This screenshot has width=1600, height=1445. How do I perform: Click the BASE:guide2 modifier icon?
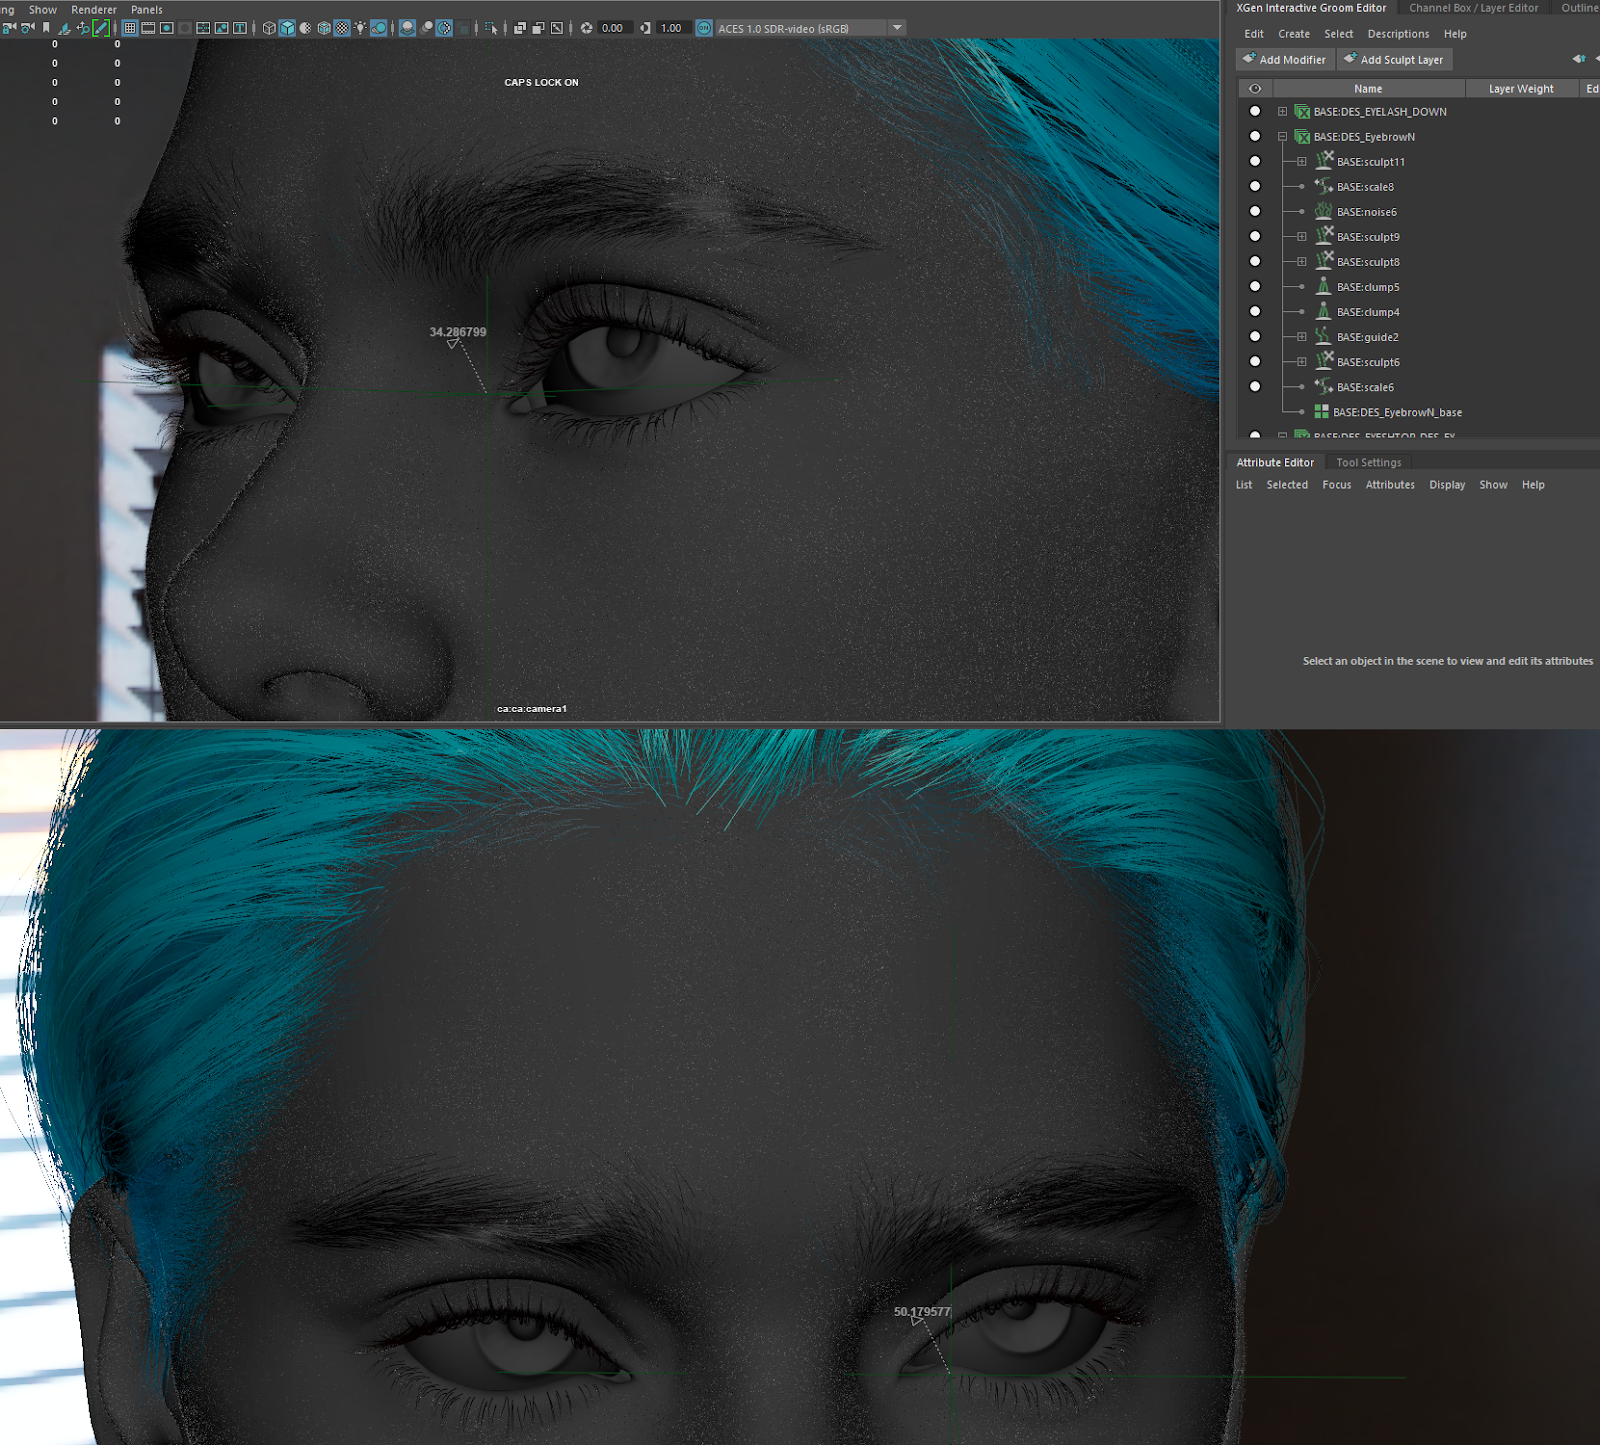[x=1324, y=336]
